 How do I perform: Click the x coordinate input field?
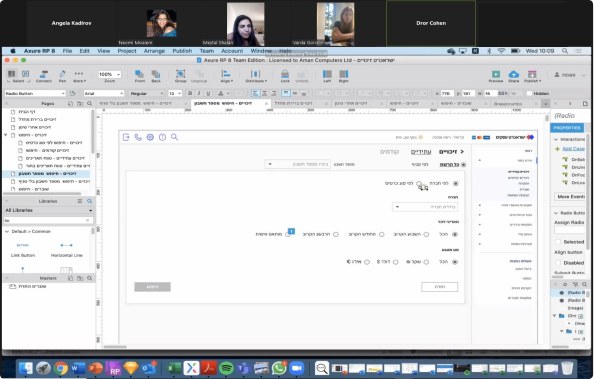click(x=447, y=93)
